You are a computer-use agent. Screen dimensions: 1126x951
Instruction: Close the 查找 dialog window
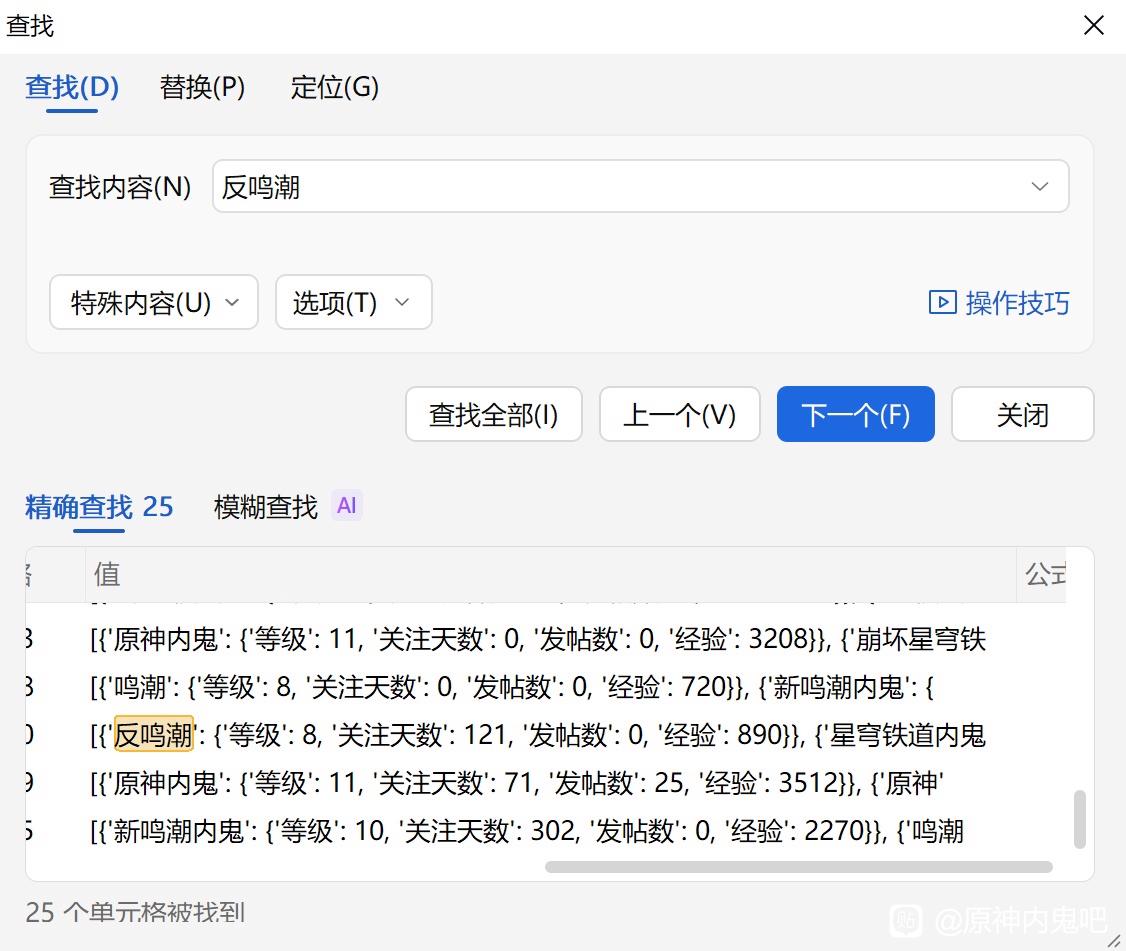pos(1094,26)
